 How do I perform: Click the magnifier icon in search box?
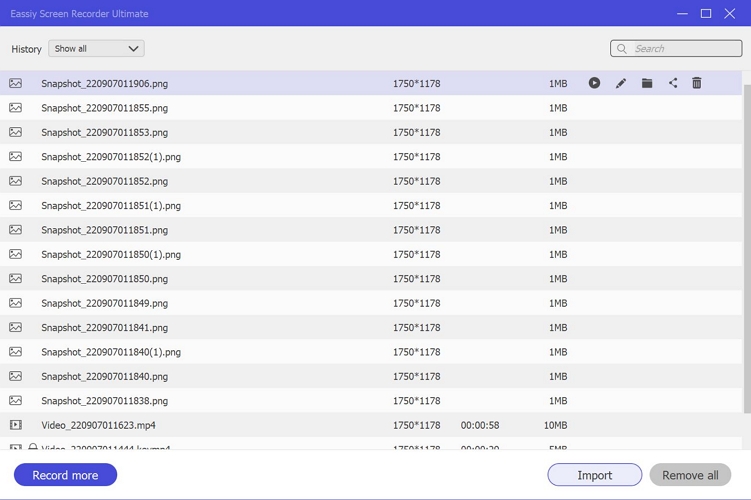[x=622, y=48]
